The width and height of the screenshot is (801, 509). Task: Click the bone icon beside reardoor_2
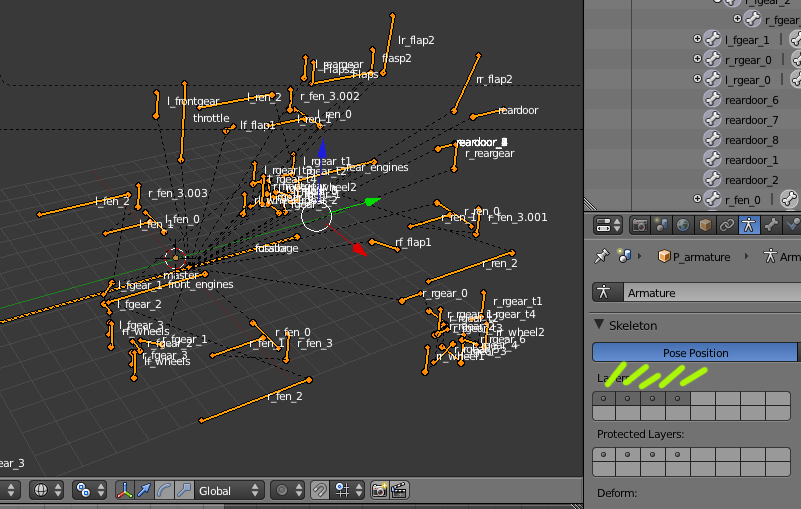(712, 179)
